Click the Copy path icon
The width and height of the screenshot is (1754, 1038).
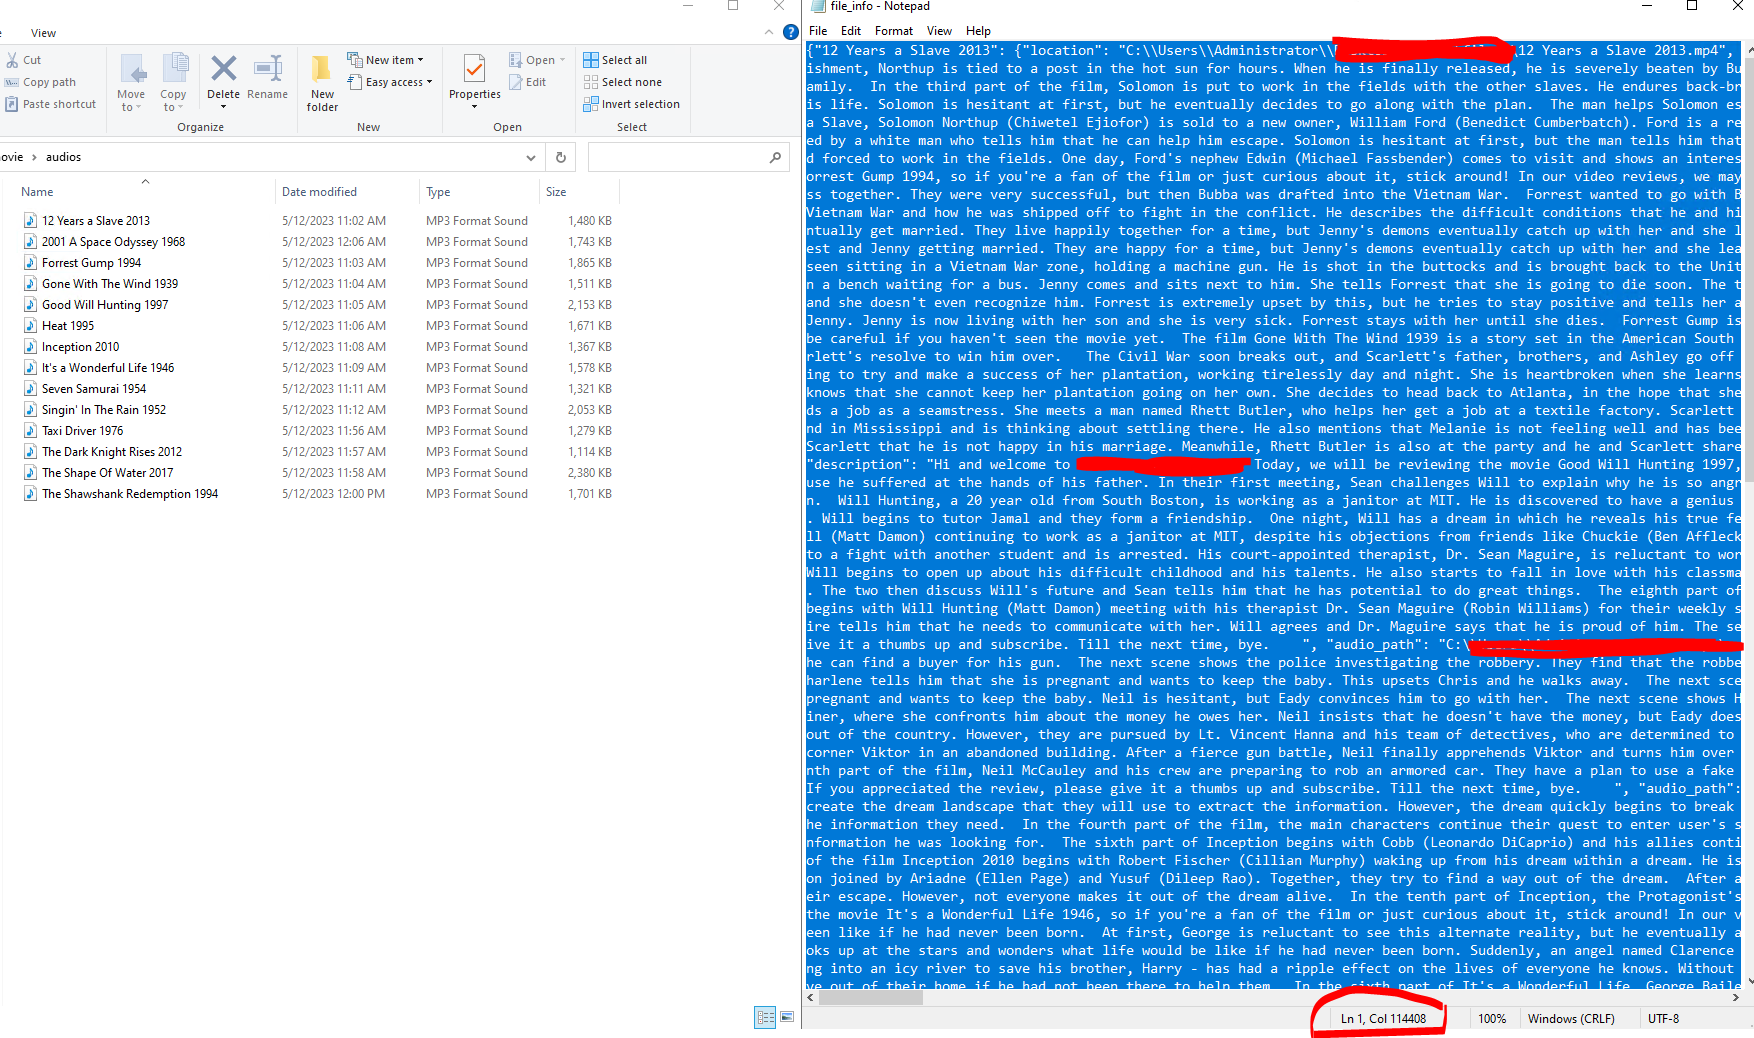pos(12,82)
